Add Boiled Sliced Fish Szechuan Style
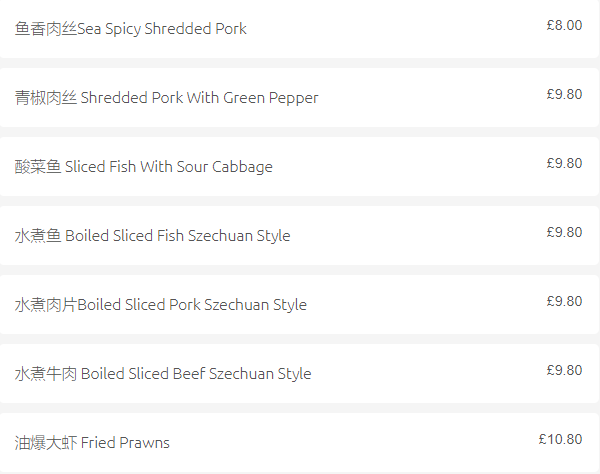The height and width of the screenshot is (474, 600). 299,235
